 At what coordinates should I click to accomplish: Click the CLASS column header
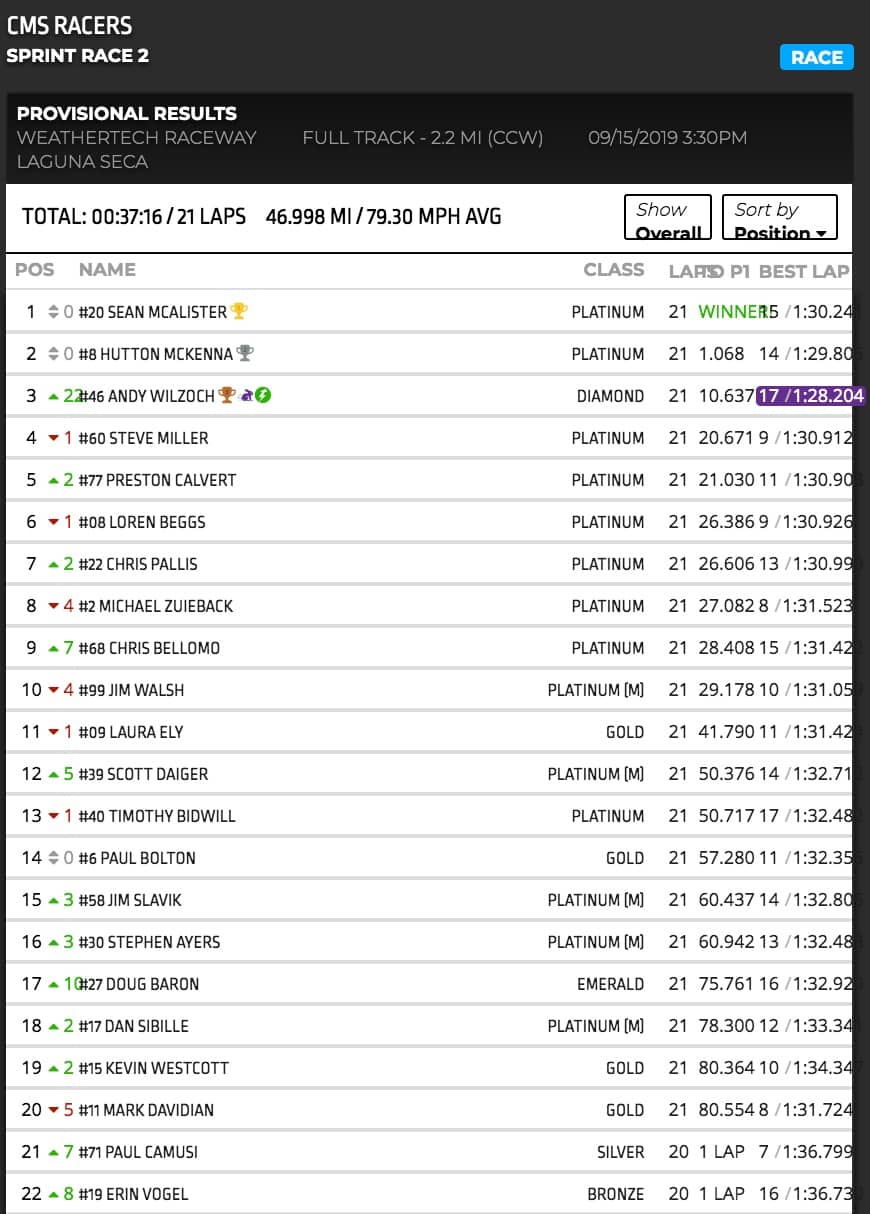coord(614,270)
